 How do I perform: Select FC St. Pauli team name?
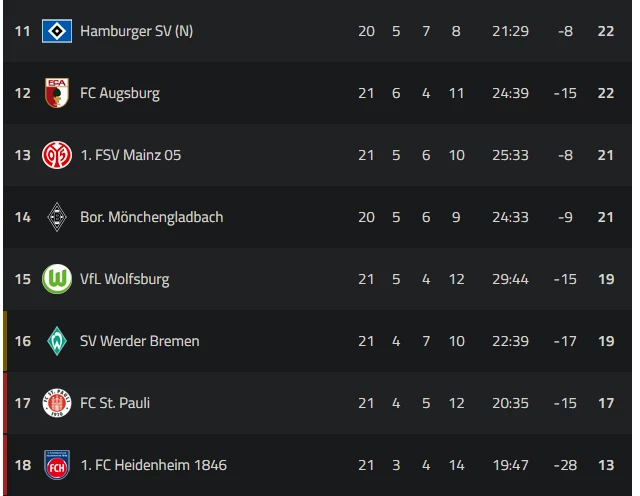[x=115, y=403]
